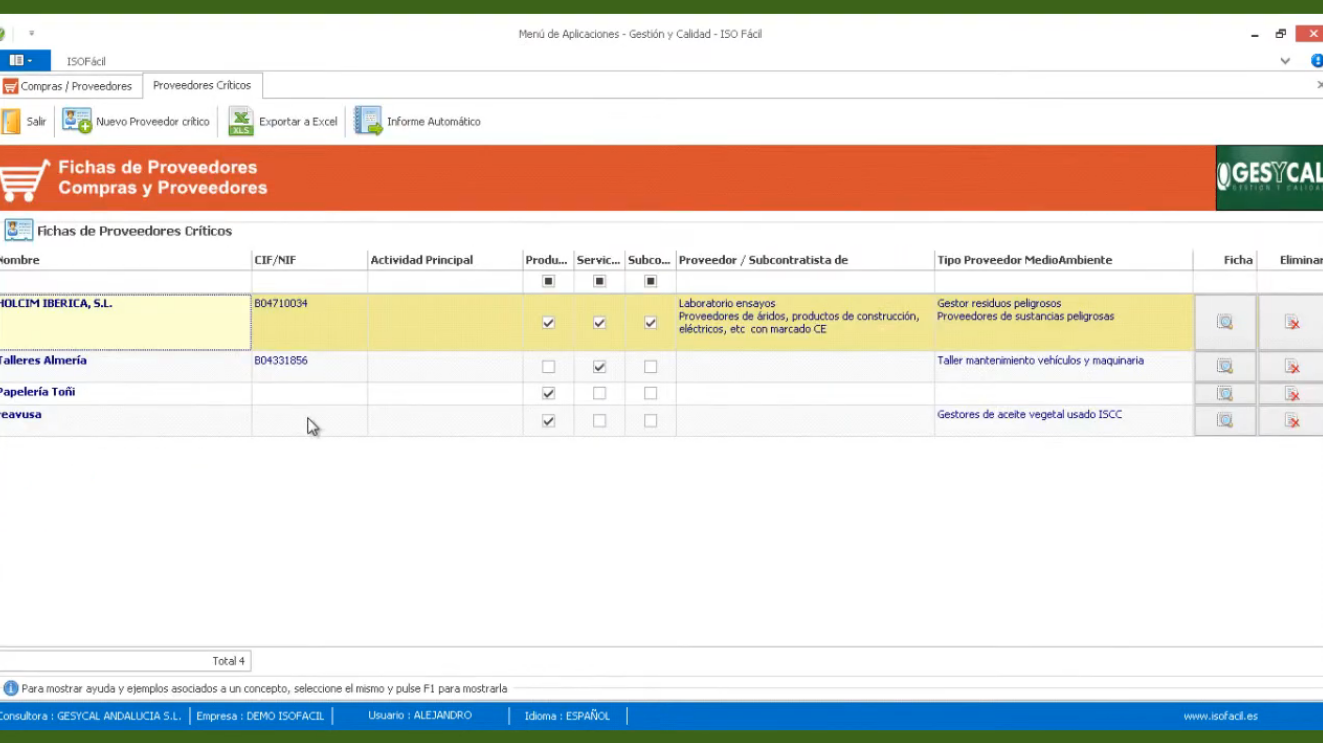Screen dimensions: 1323x743
Task: Click the Proveedor / Subcontratista de filter field
Action: tap(805, 282)
